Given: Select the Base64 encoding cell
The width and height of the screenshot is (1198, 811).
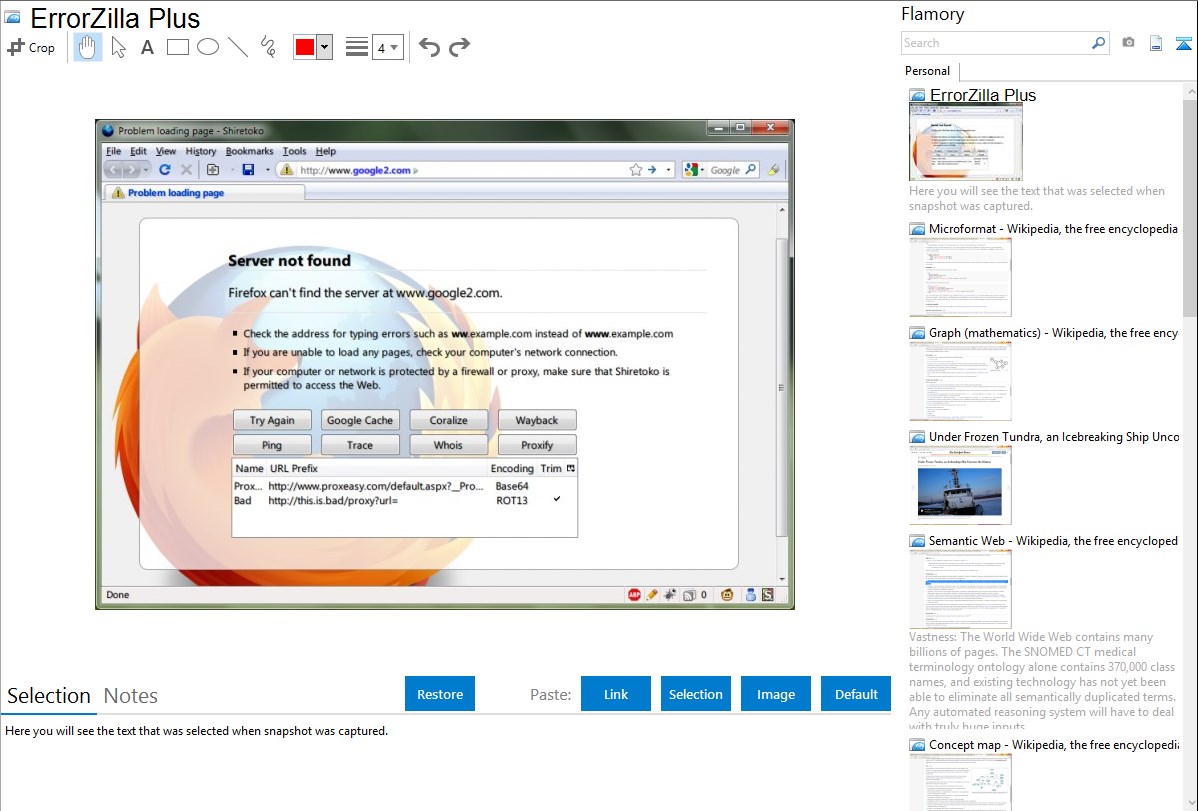Looking at the screenshot, I should (x=512, y=486).
